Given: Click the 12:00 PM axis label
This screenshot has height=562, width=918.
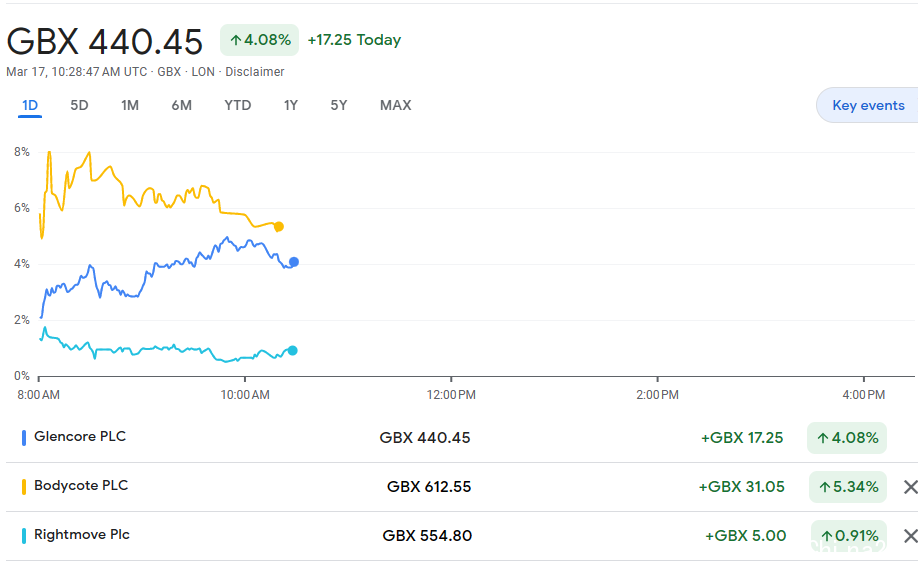Looking at the screenshot, I should tap(451, 395).
